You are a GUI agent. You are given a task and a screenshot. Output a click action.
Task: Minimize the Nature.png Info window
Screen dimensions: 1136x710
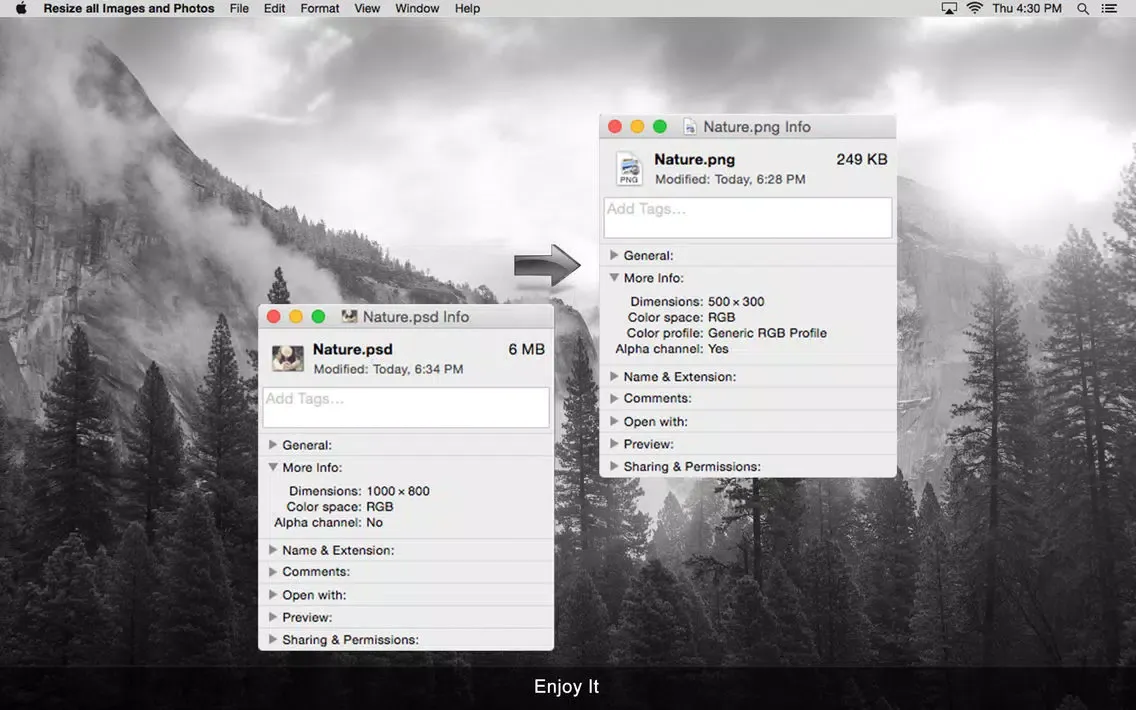[638, 127]
